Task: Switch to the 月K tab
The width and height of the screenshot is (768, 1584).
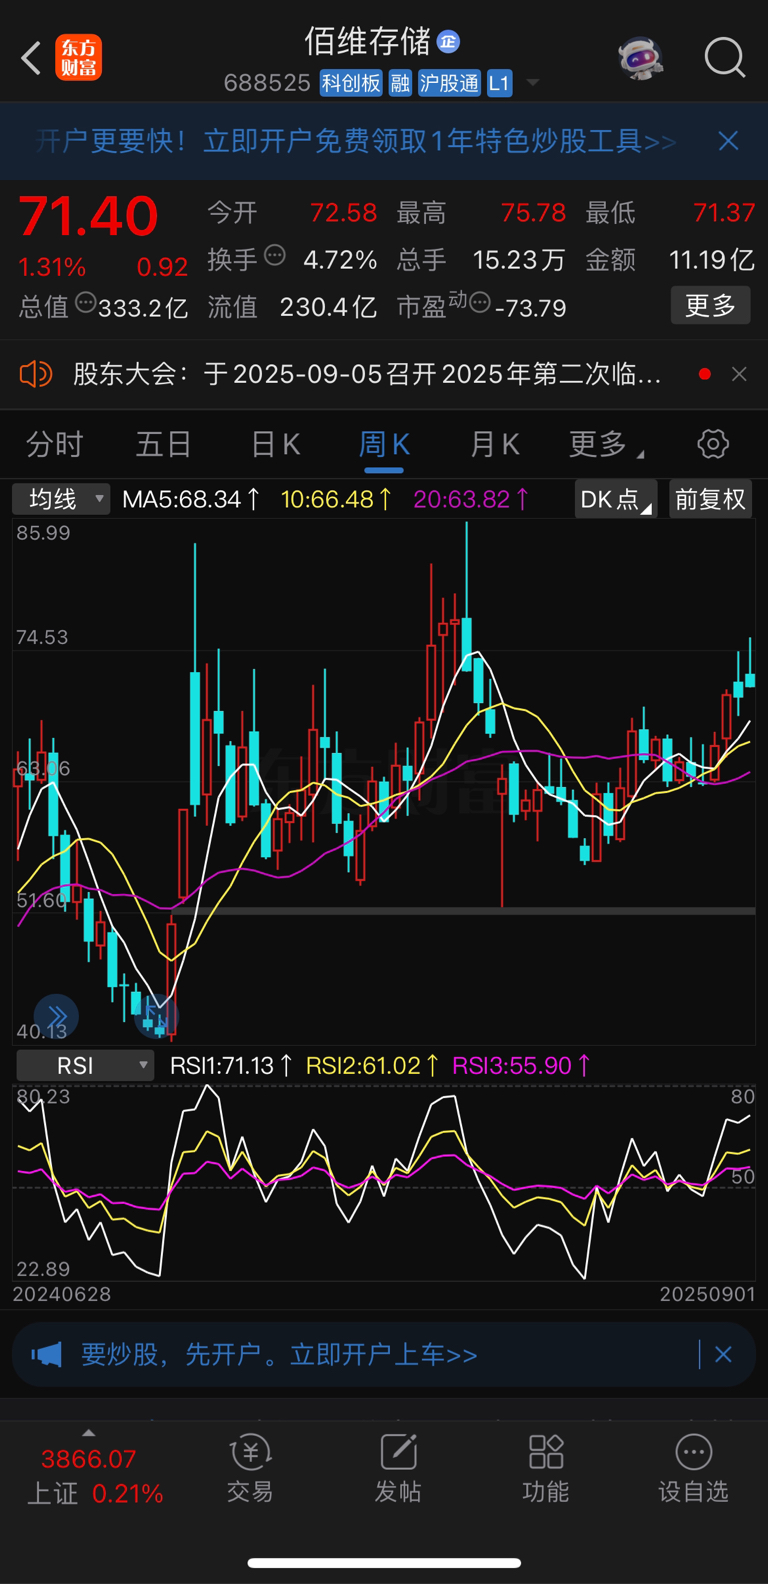Action: click(494, 444)
